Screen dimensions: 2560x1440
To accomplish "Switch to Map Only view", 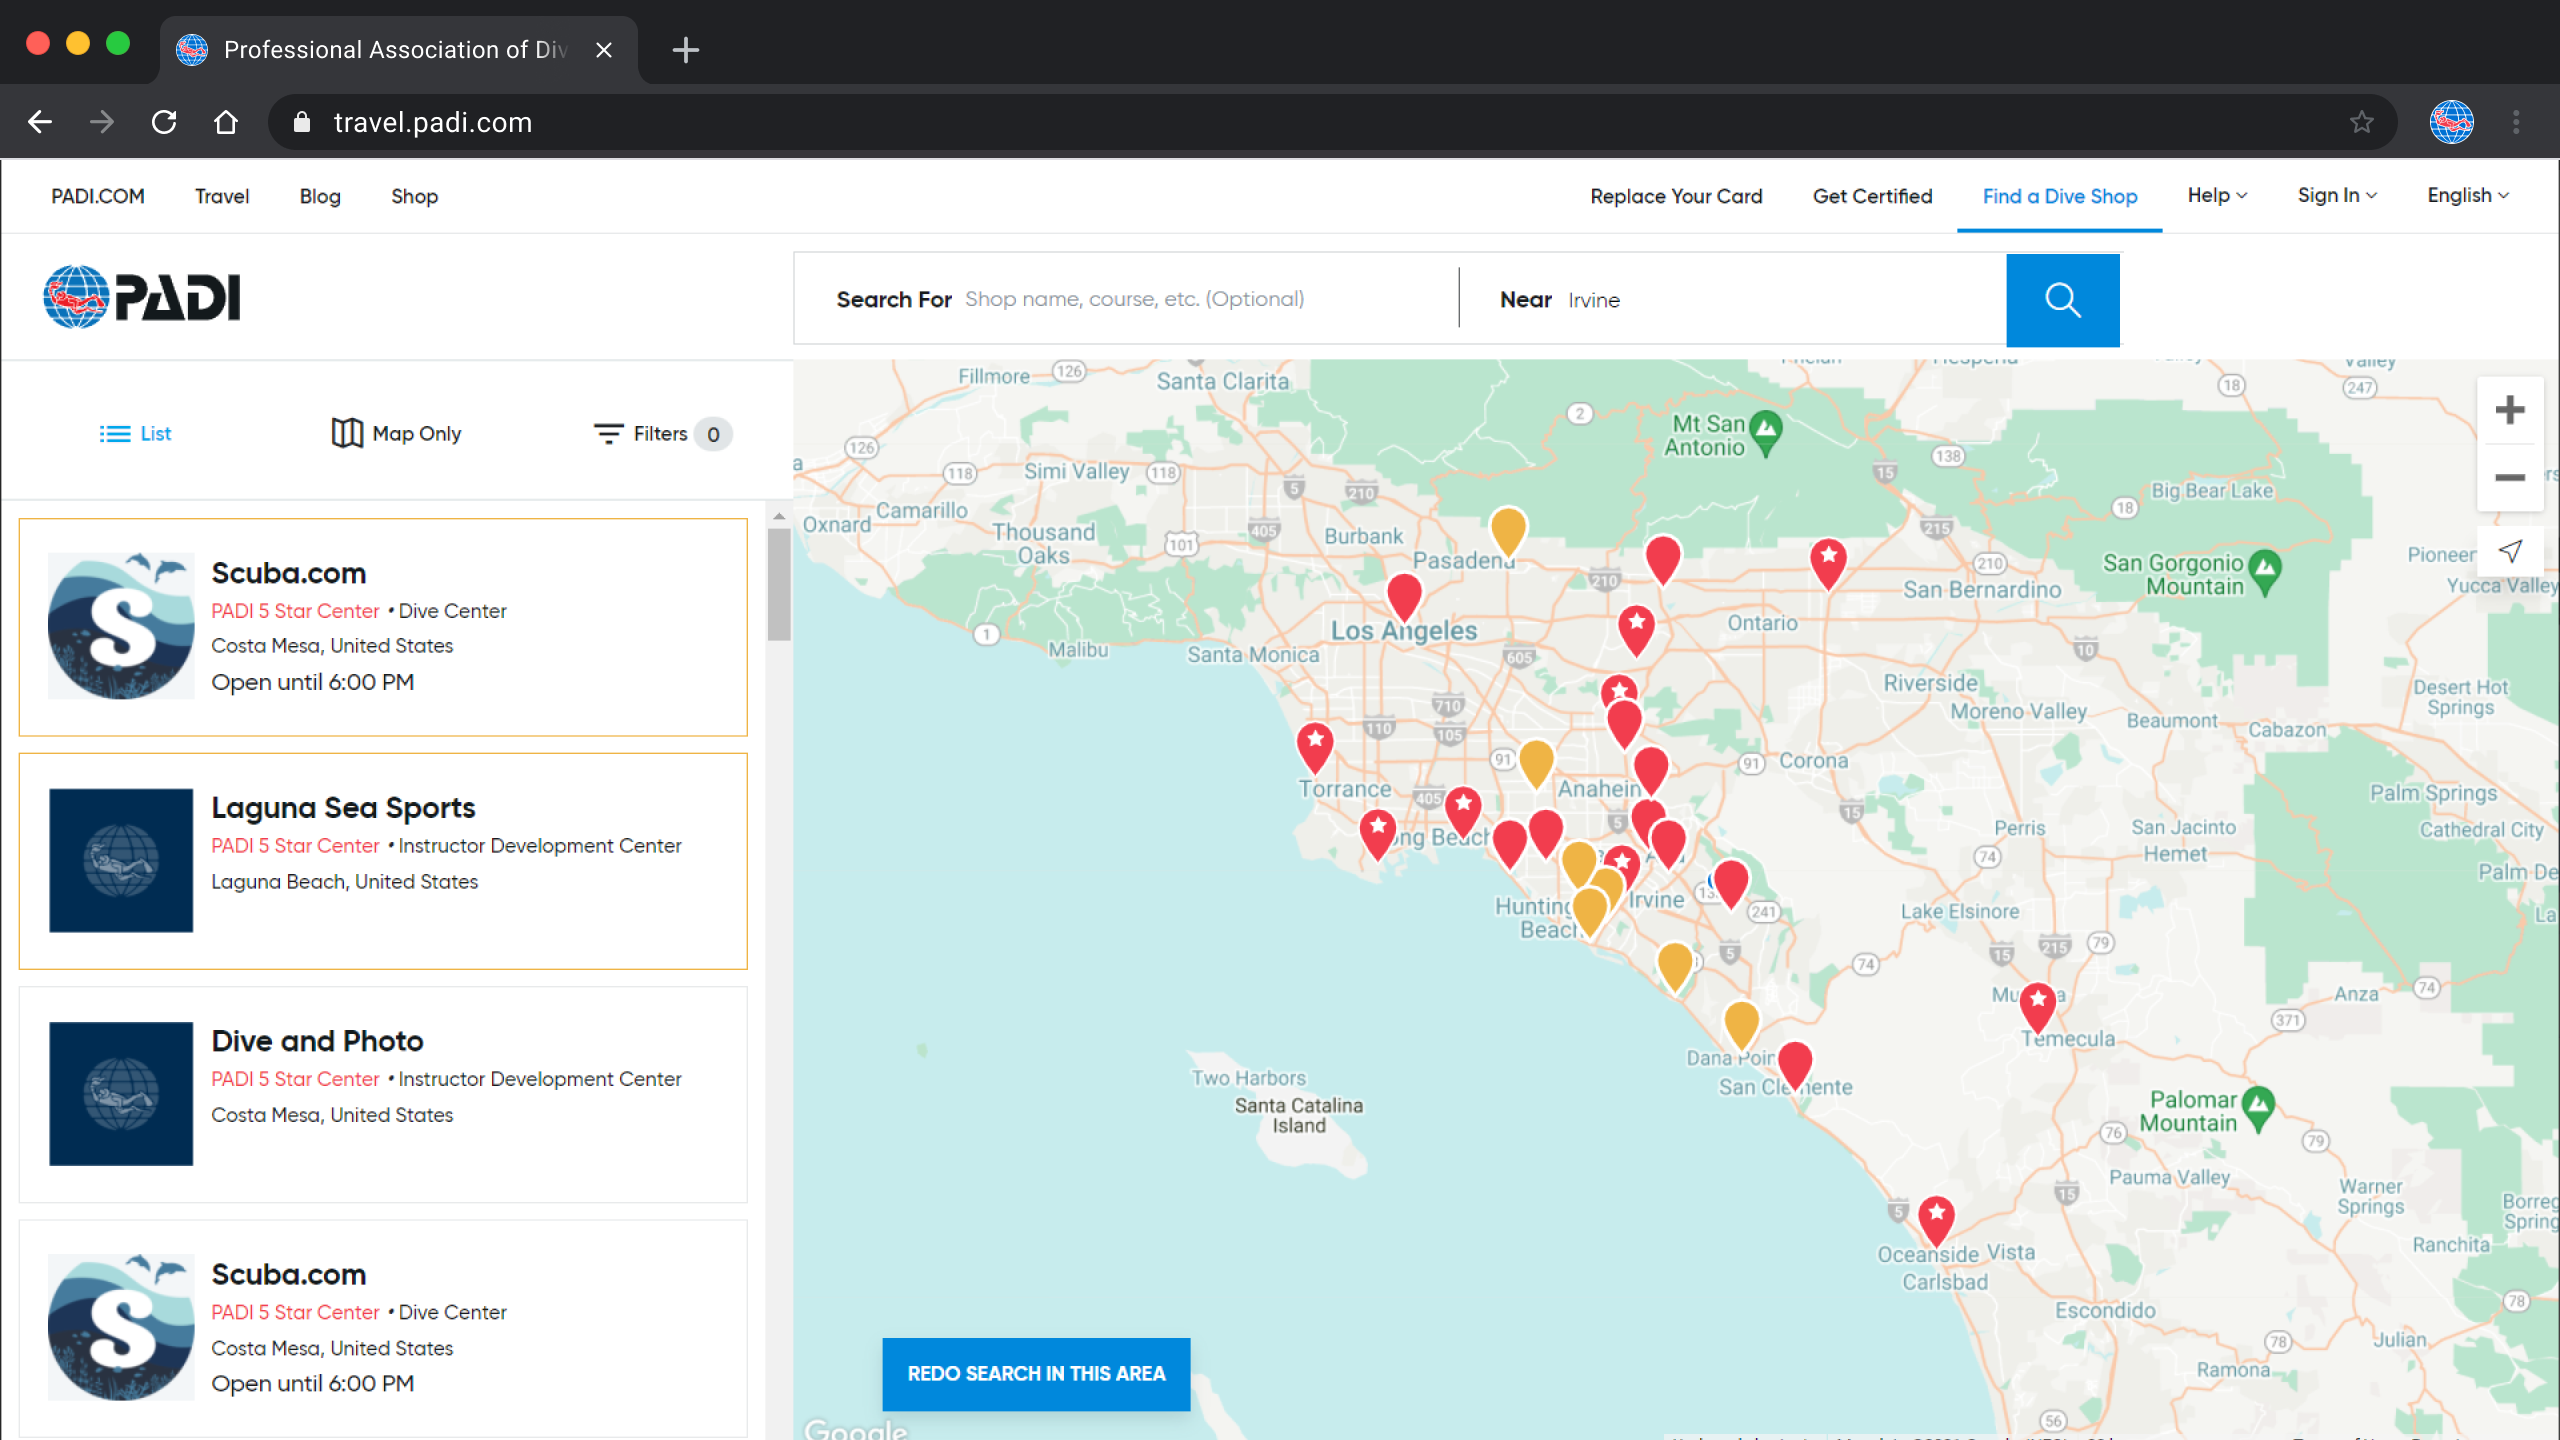I will 396,434.
